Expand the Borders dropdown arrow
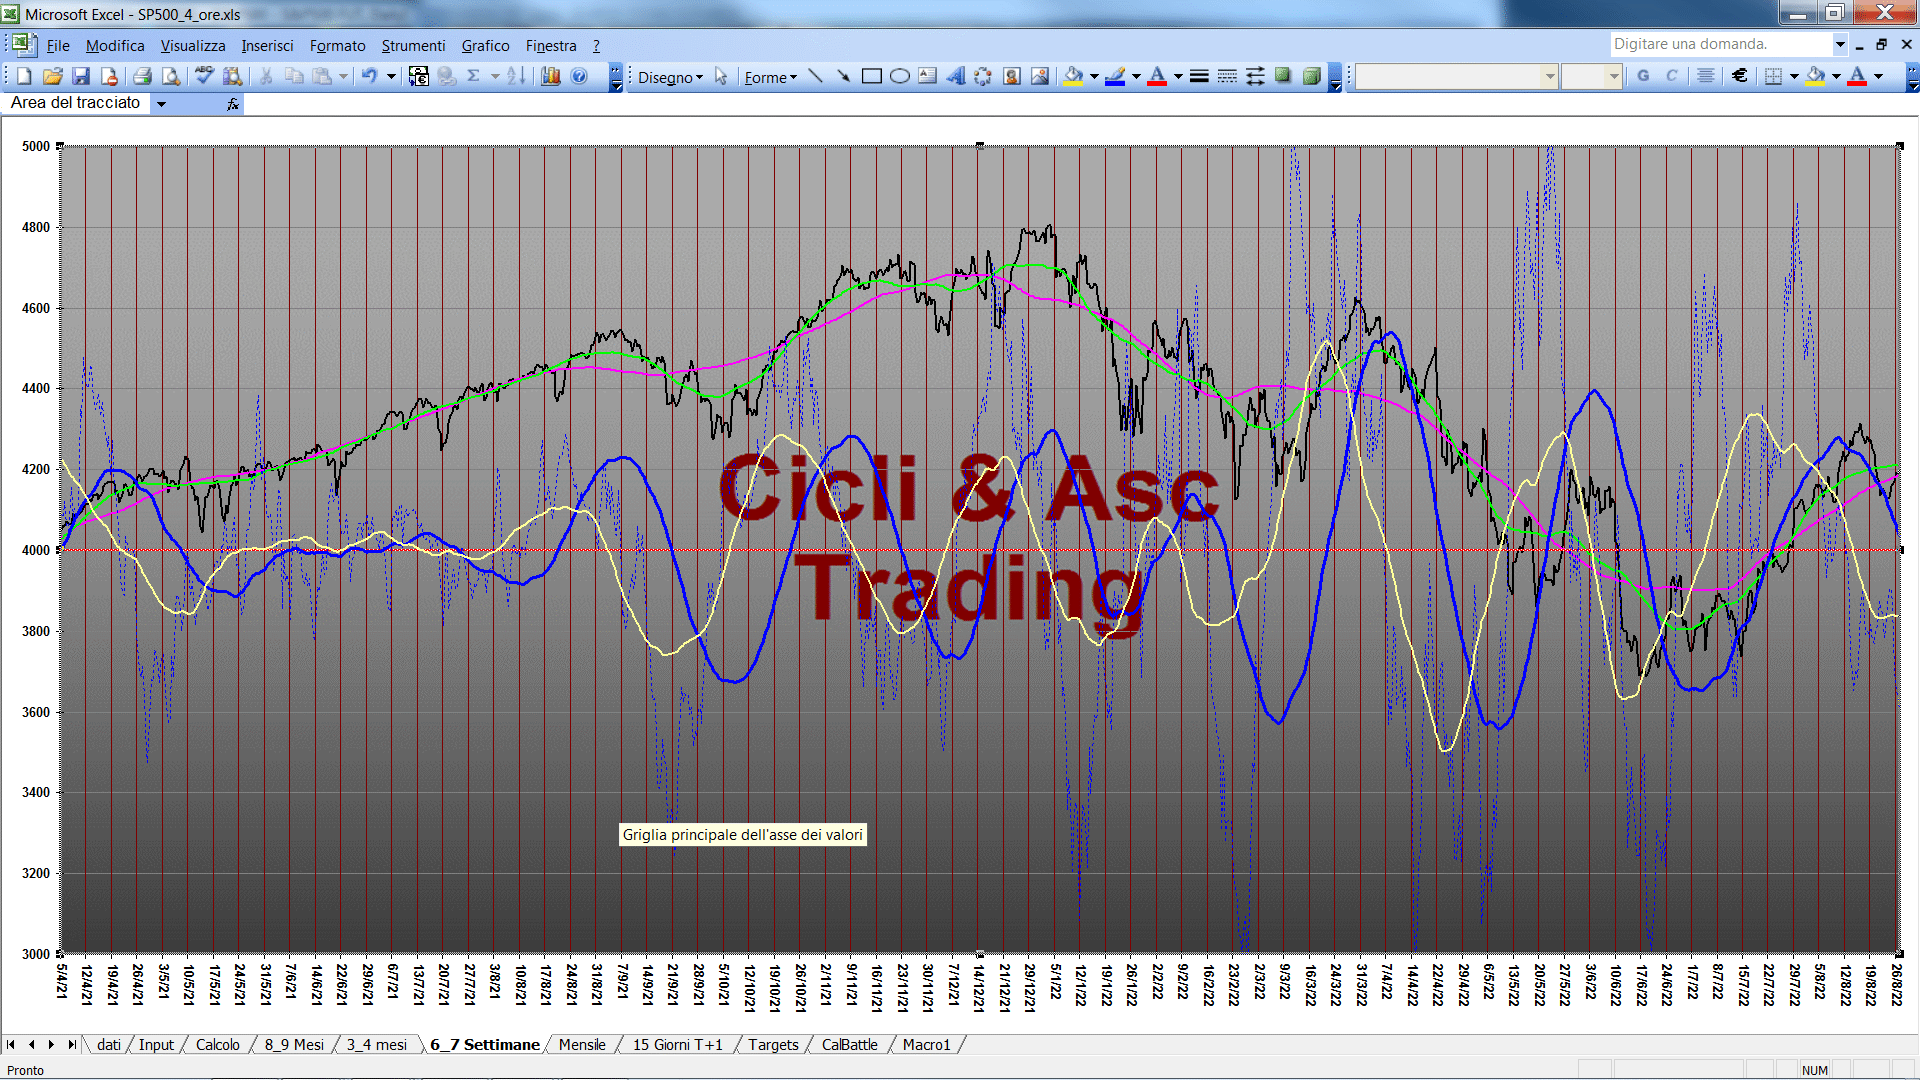The image size is (1920, 1080). [x=1794, y=76]
